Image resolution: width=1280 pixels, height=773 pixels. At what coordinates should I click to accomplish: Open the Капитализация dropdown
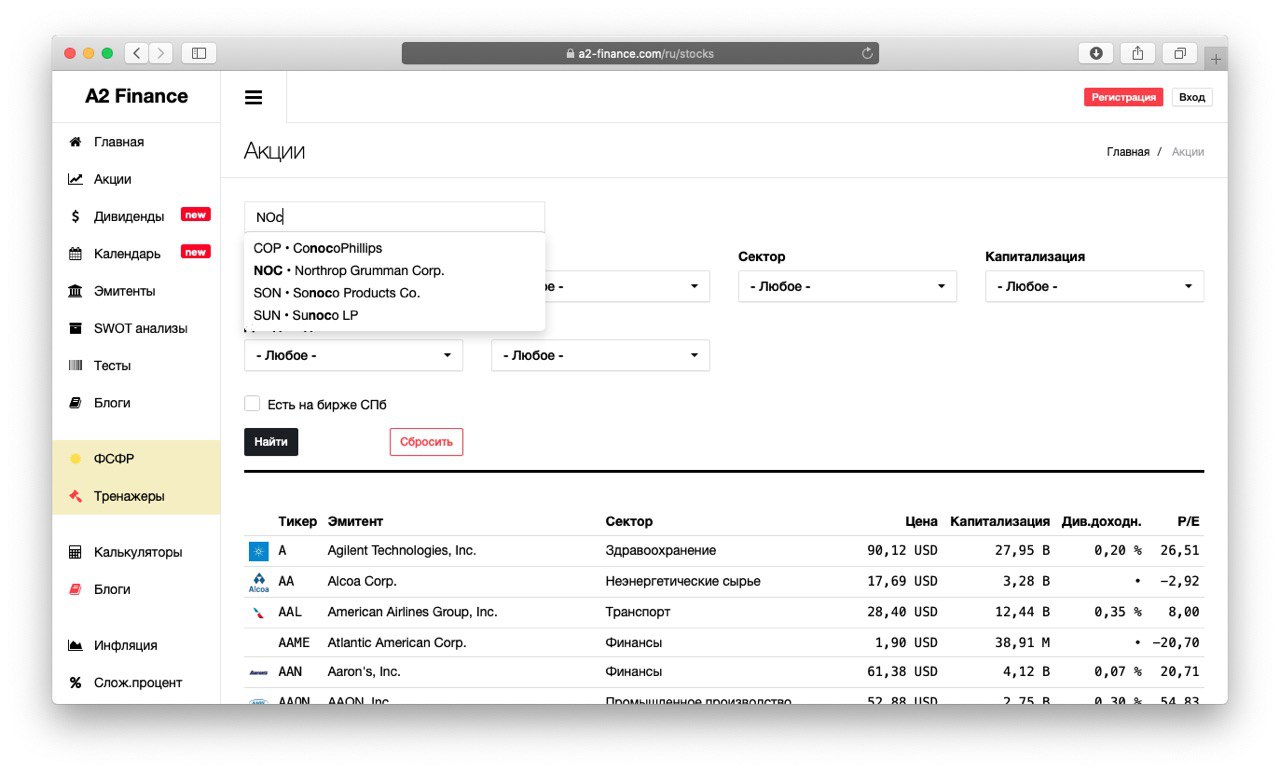[x=1094, y=286]
